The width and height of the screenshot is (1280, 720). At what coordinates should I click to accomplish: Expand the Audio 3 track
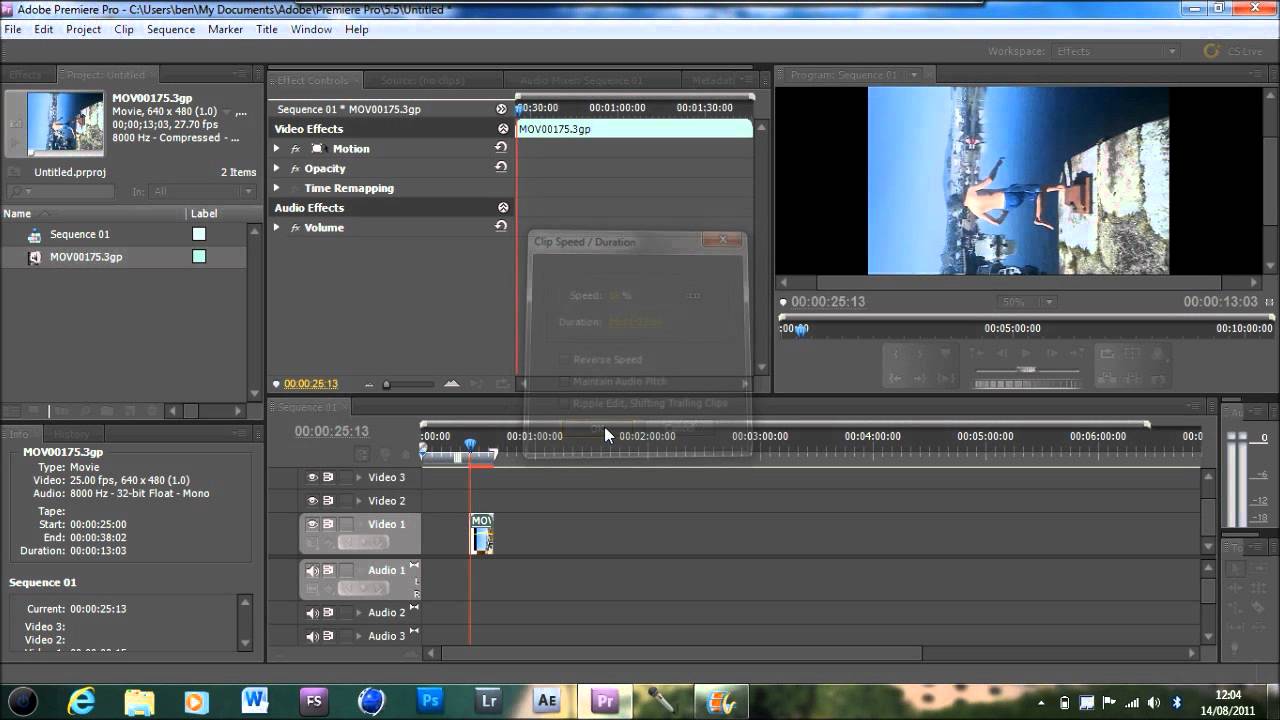(359, 636)
